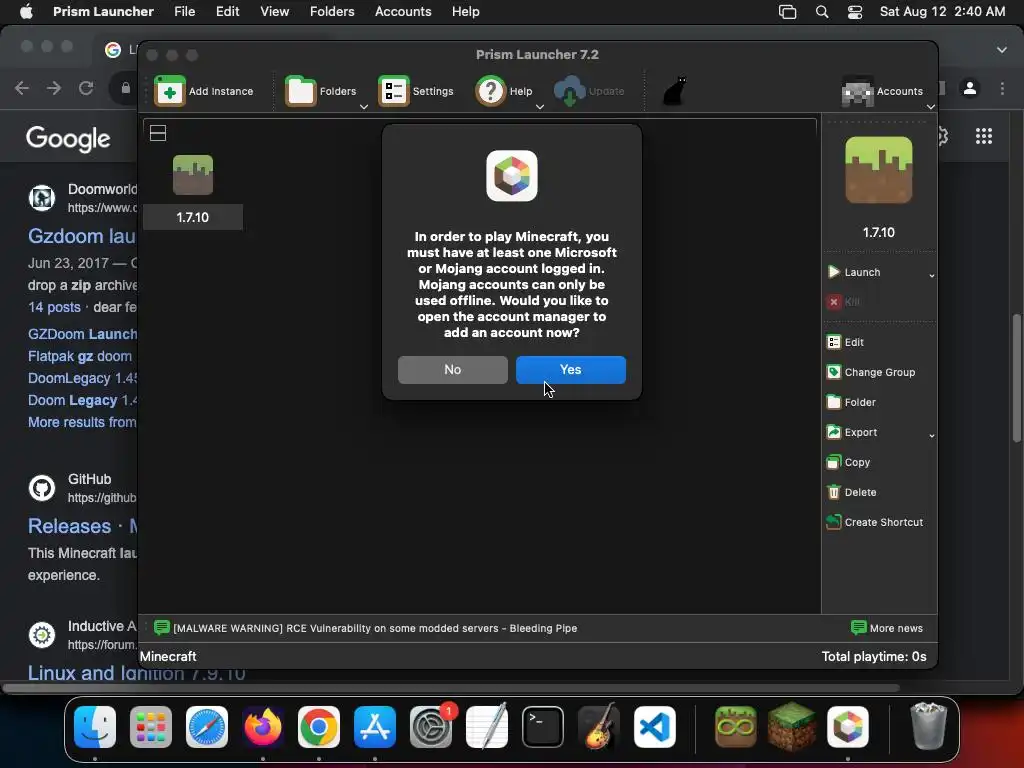The height and width of the screenshot is (768, 1024).
Task: Click the Kill instance icon
Action: pyautogui.click(x=834, y=302)
